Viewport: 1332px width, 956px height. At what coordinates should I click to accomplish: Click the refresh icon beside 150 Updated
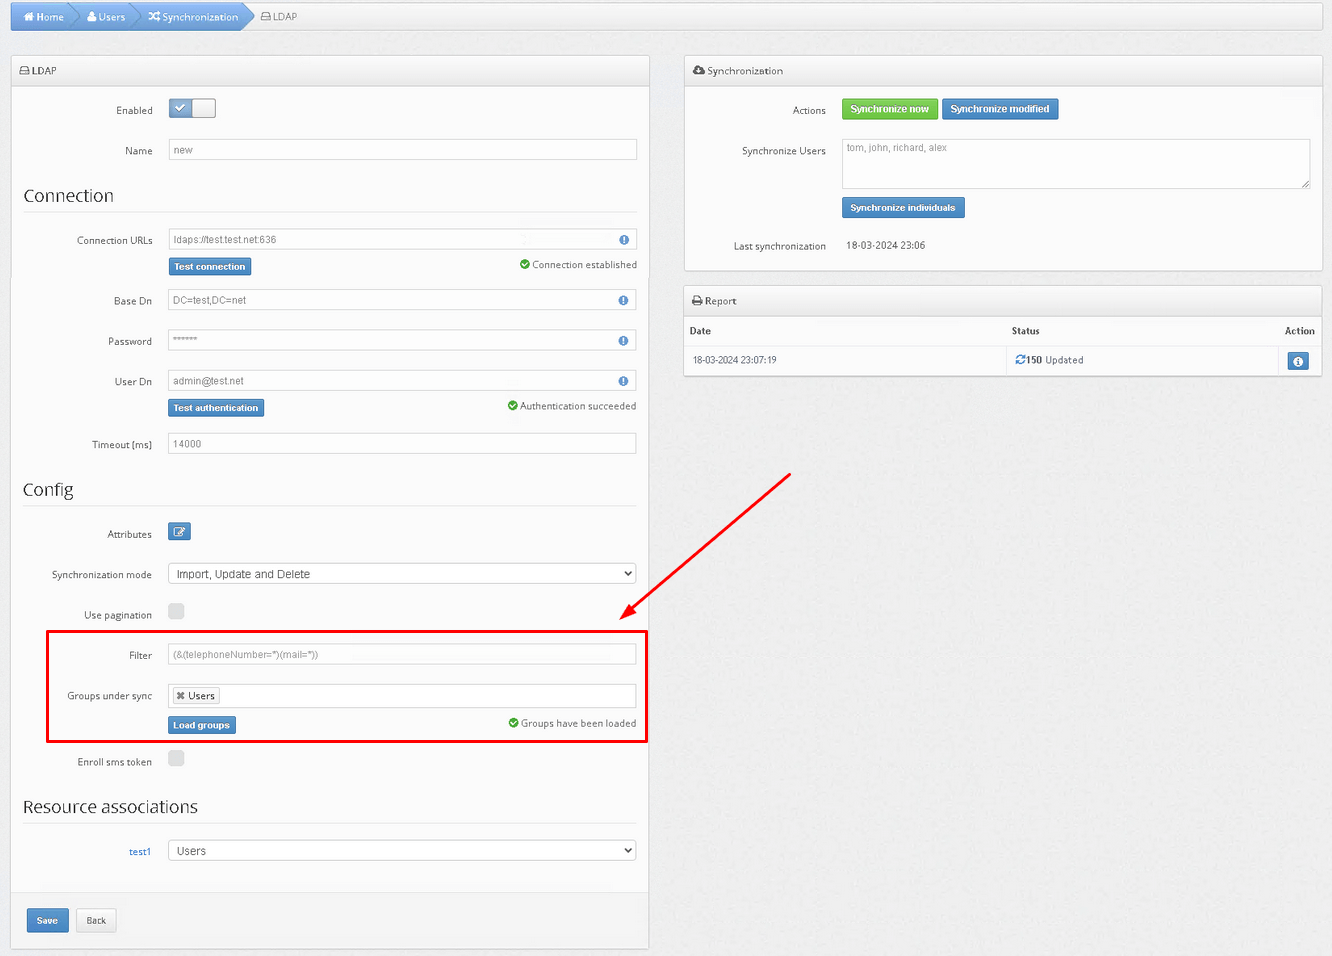[x=1020, y=359]
